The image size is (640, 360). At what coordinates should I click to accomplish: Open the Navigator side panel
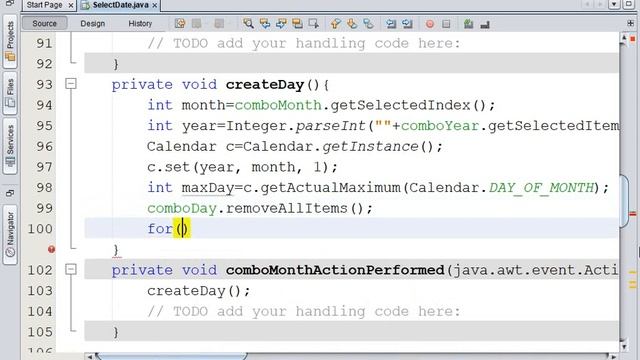(10, 234)
